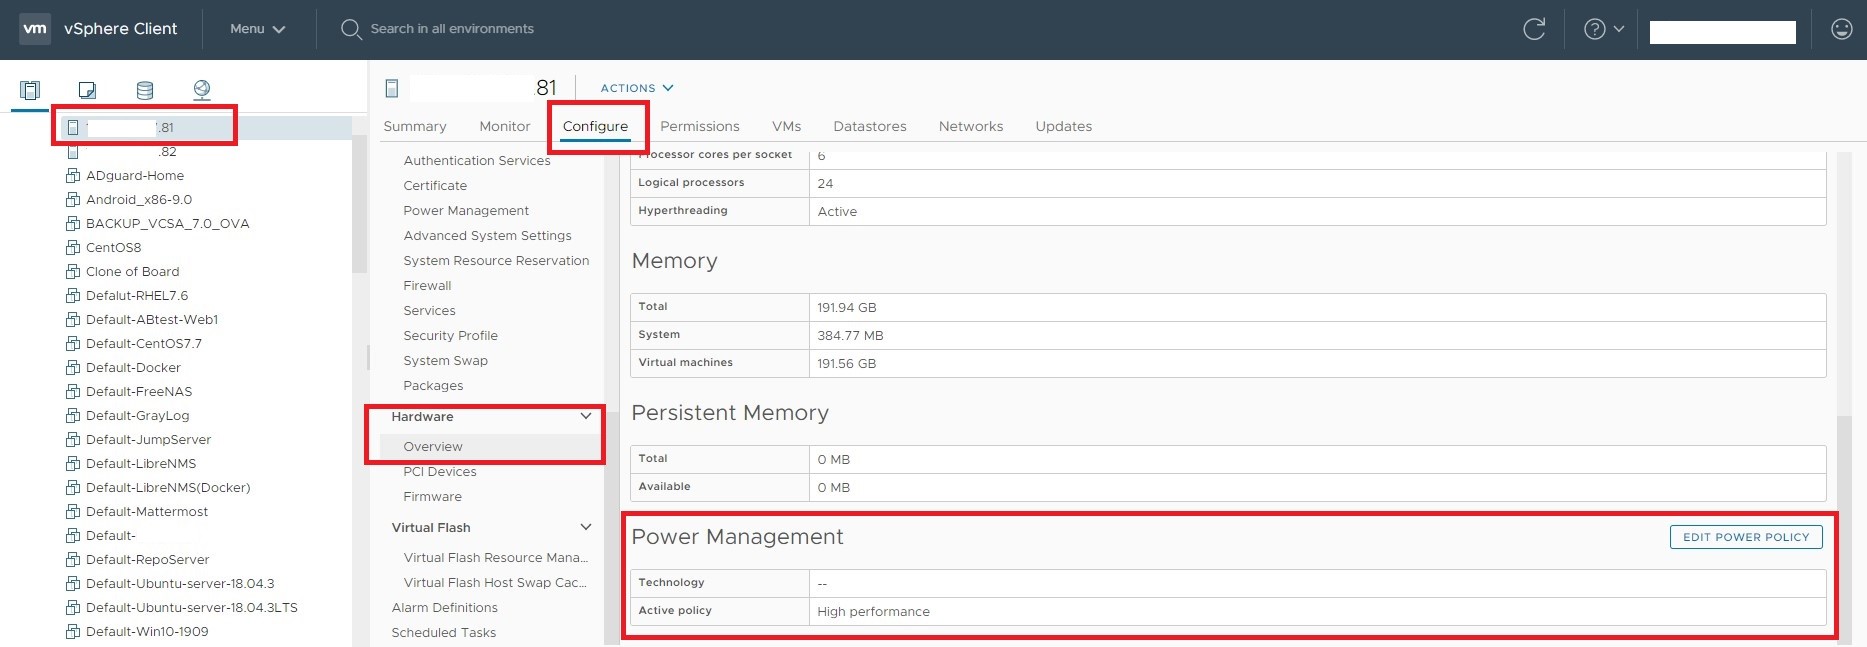Click the Search in all environments field
The image size is (1867, 647).
[452, 29]
